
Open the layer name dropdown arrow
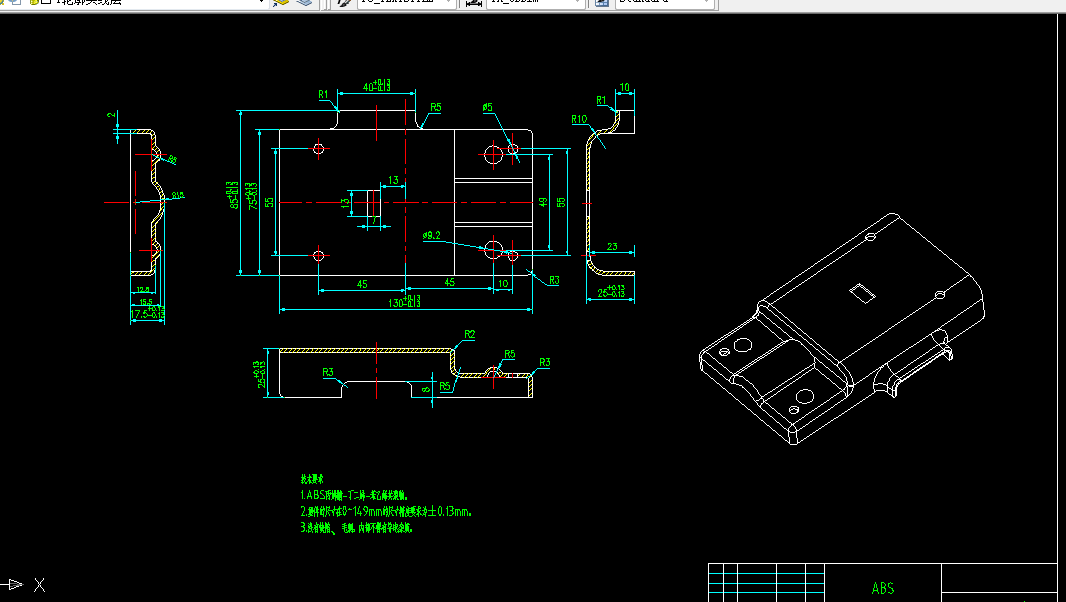click(x=261, y=3)
